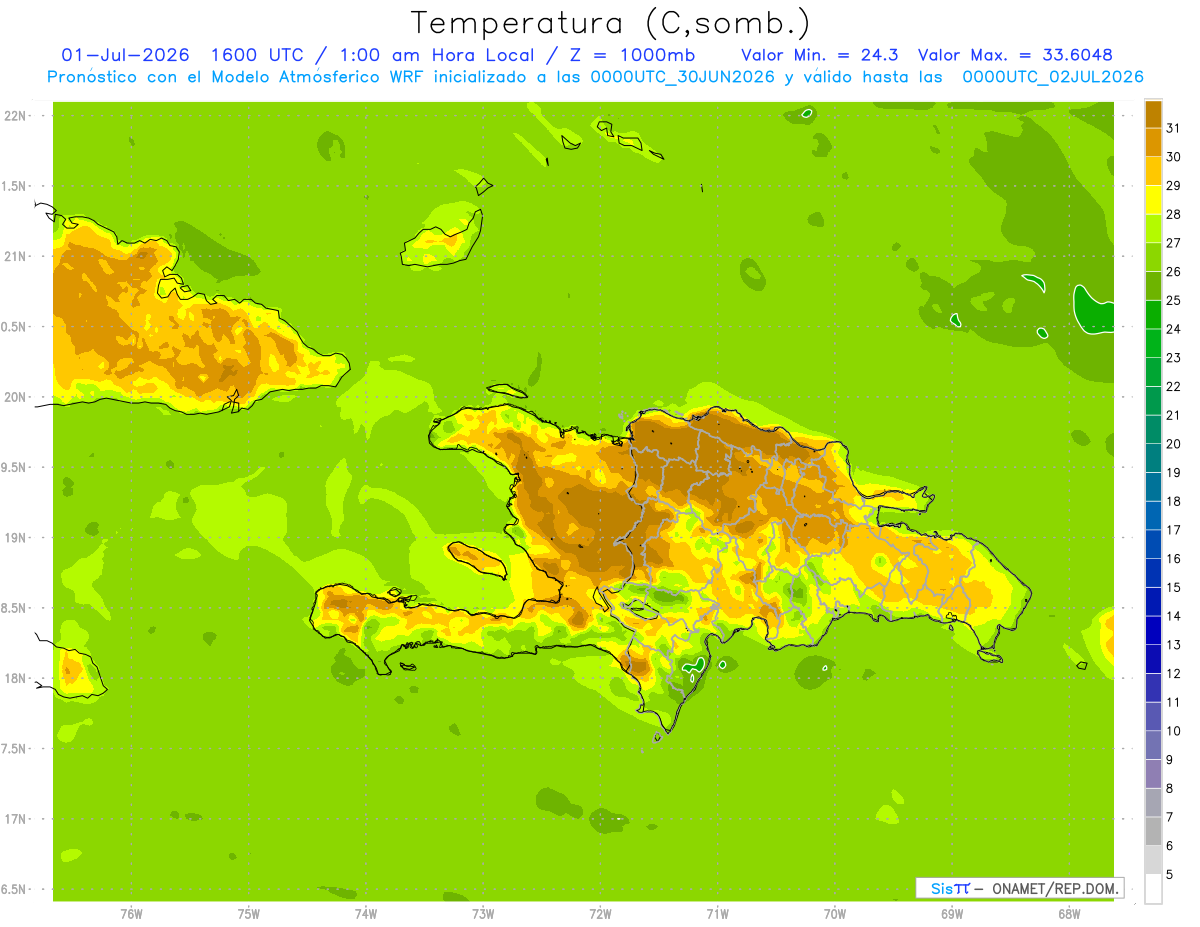
Task: Click the "22N" latitude axis label
Action: pyautogui.click(x=14, y=116)
